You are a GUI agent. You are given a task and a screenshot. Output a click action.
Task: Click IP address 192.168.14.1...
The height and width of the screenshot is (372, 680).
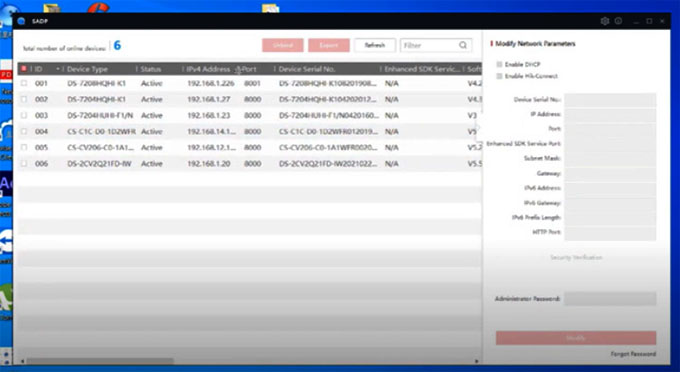click(x=212, y=131)
